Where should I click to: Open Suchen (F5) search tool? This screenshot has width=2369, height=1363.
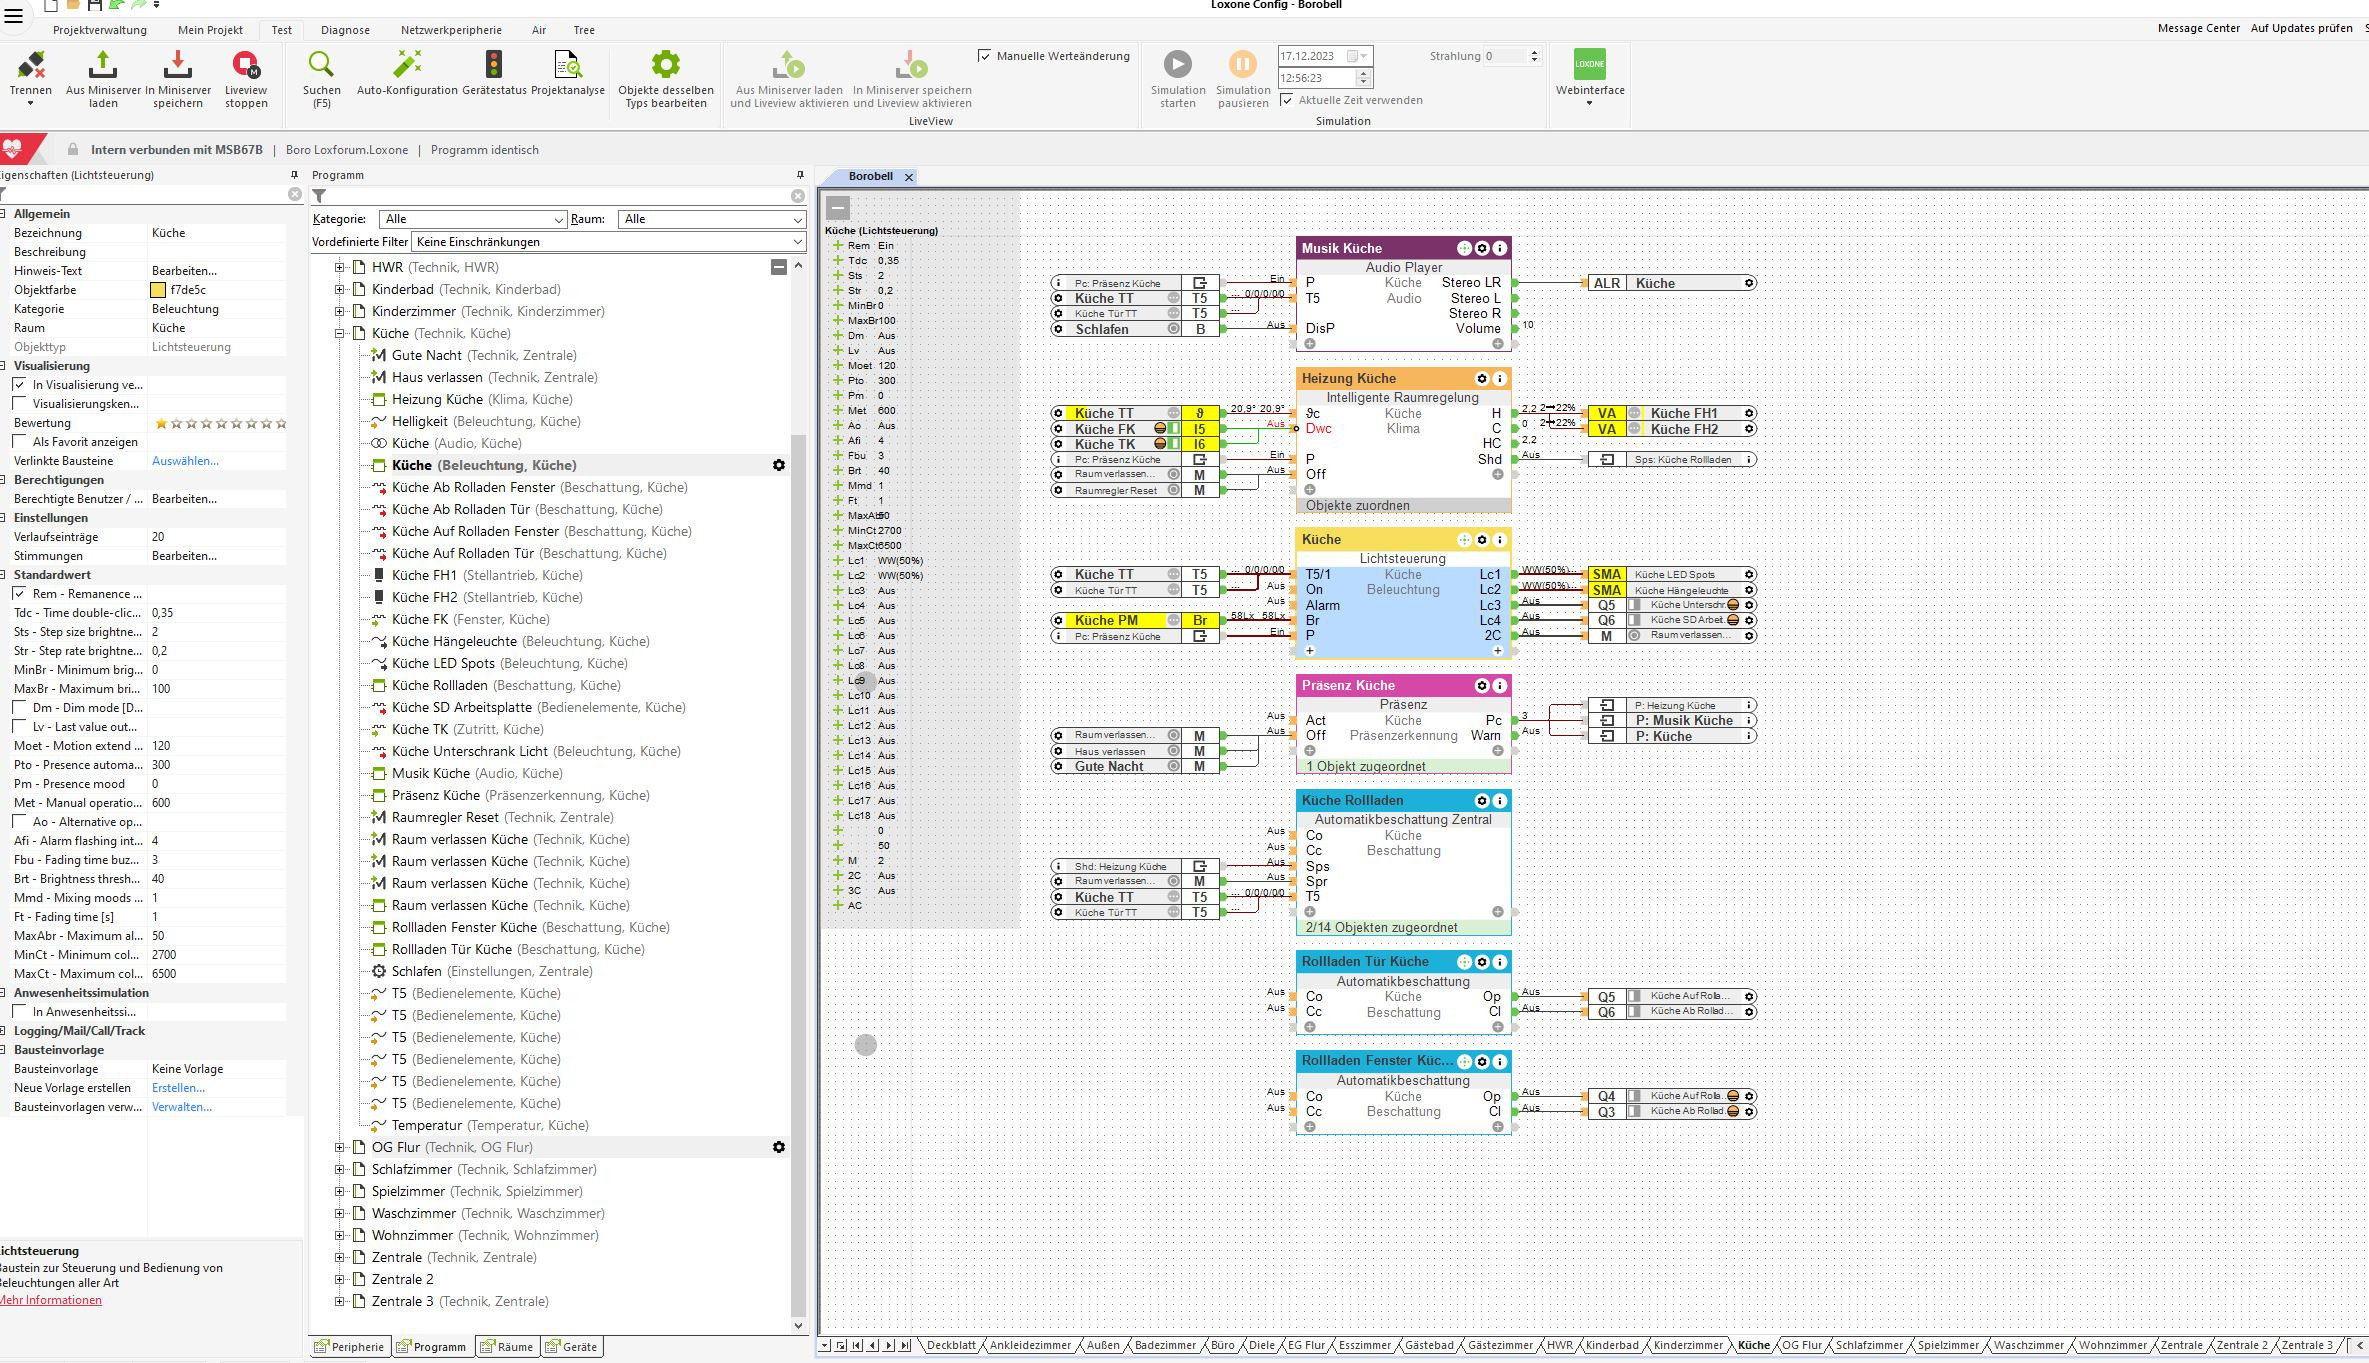tap(321, 66)
